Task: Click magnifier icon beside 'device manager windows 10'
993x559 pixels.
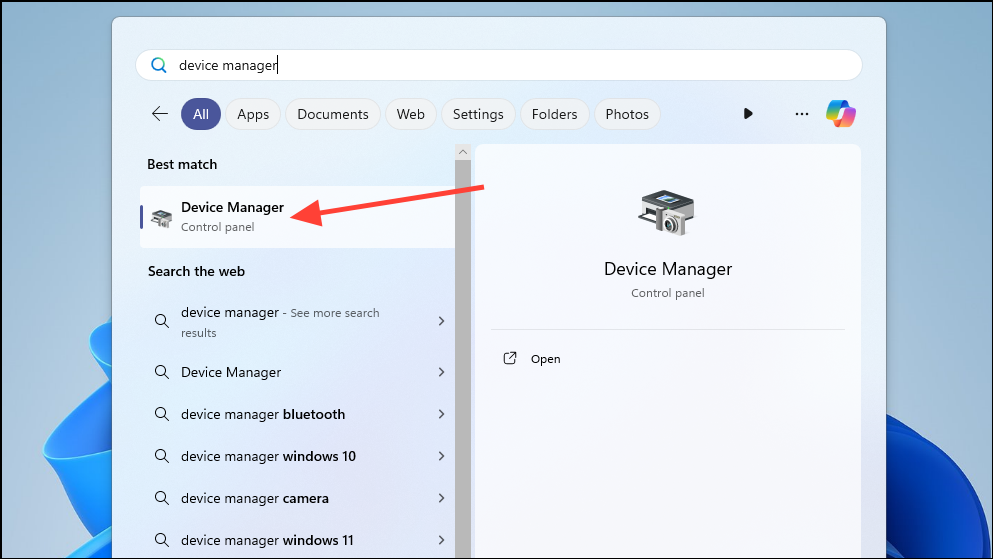Action: pos(161,456)
